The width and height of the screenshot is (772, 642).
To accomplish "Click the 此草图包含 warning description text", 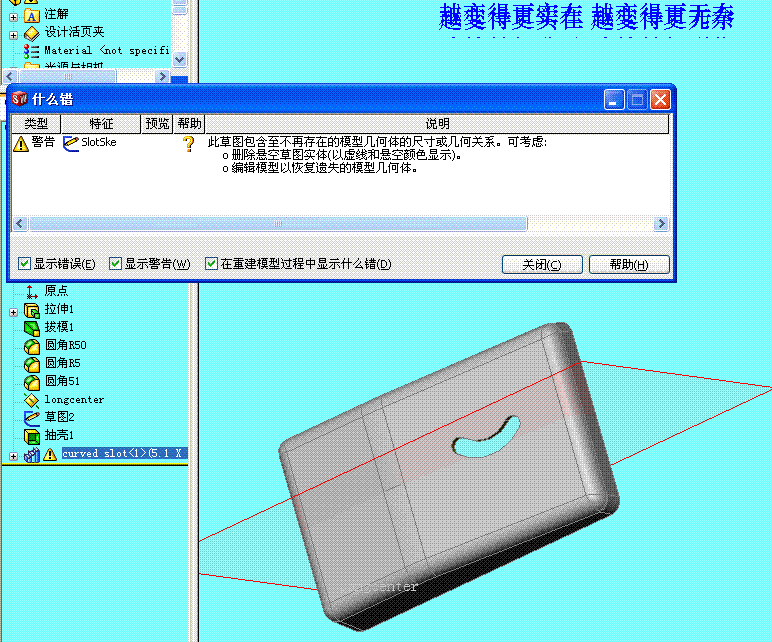I will pyautogui.click(x=377, y=142).
